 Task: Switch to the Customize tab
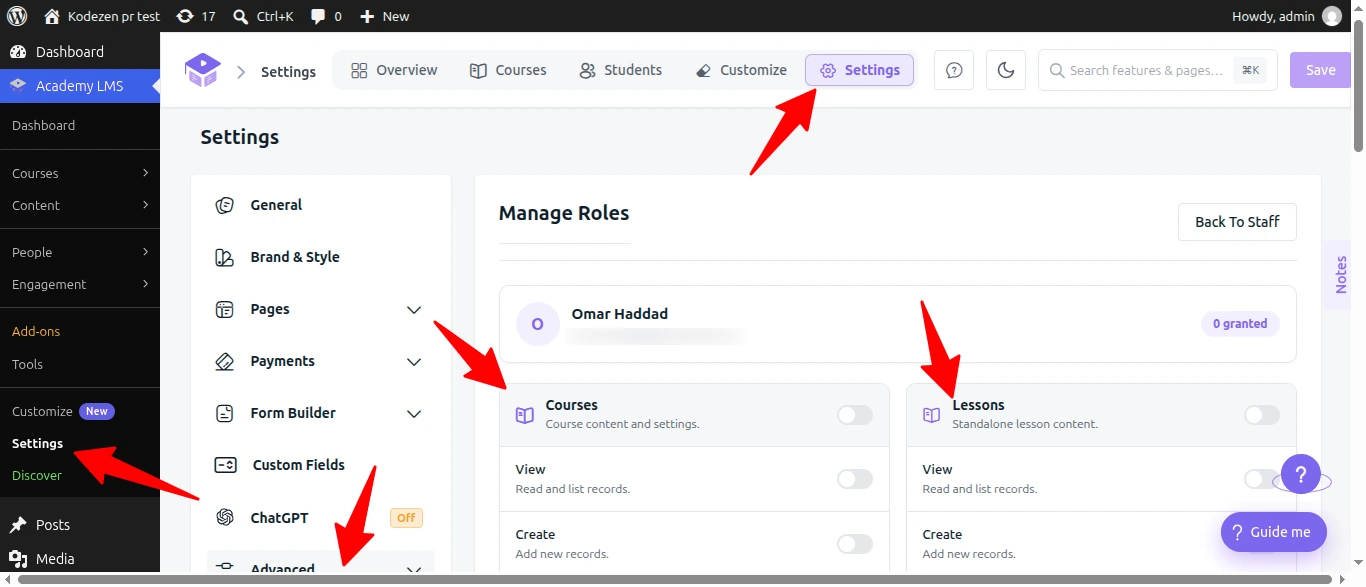(x=741, y=70)
